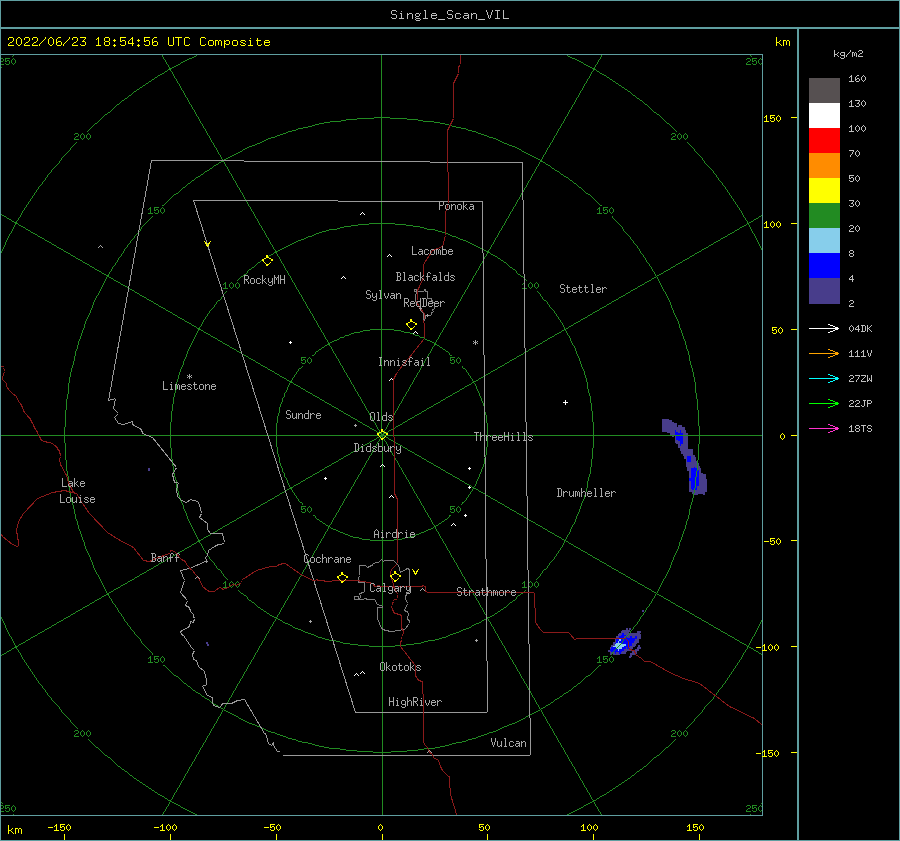Click the HighRiver label
Viewport: 900px width, 841px height.
tap(415, 702)
